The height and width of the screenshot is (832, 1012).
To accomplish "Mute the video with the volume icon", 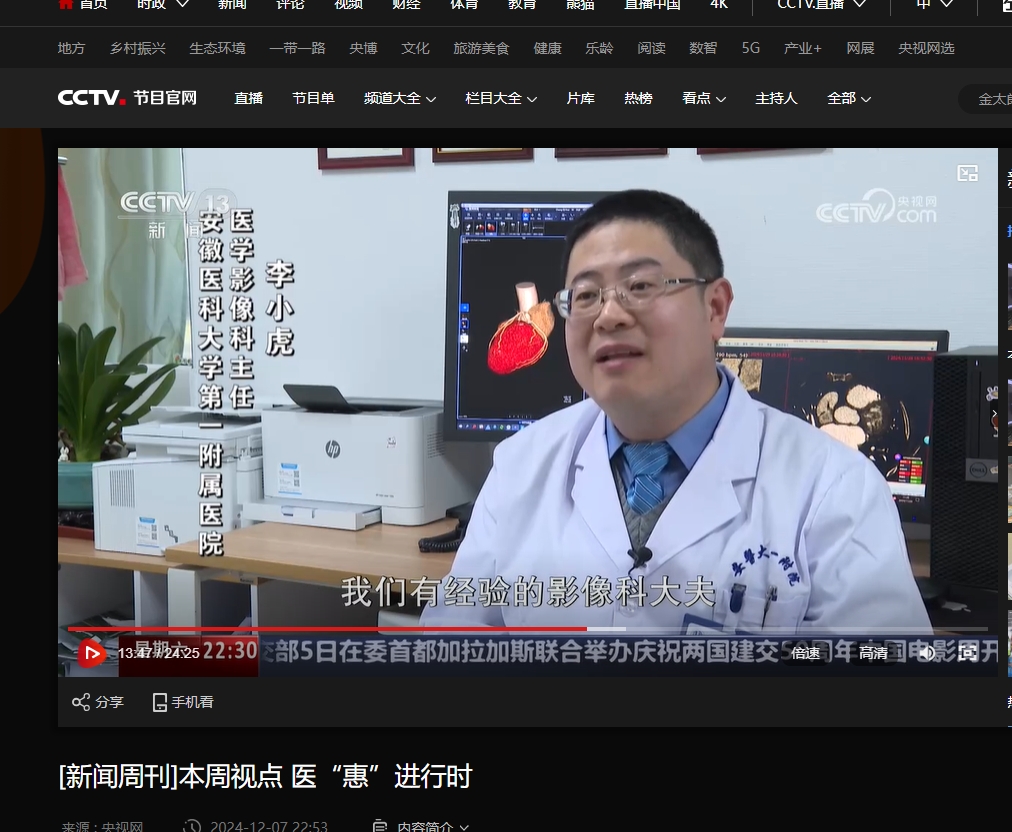I will pos(927,653).
